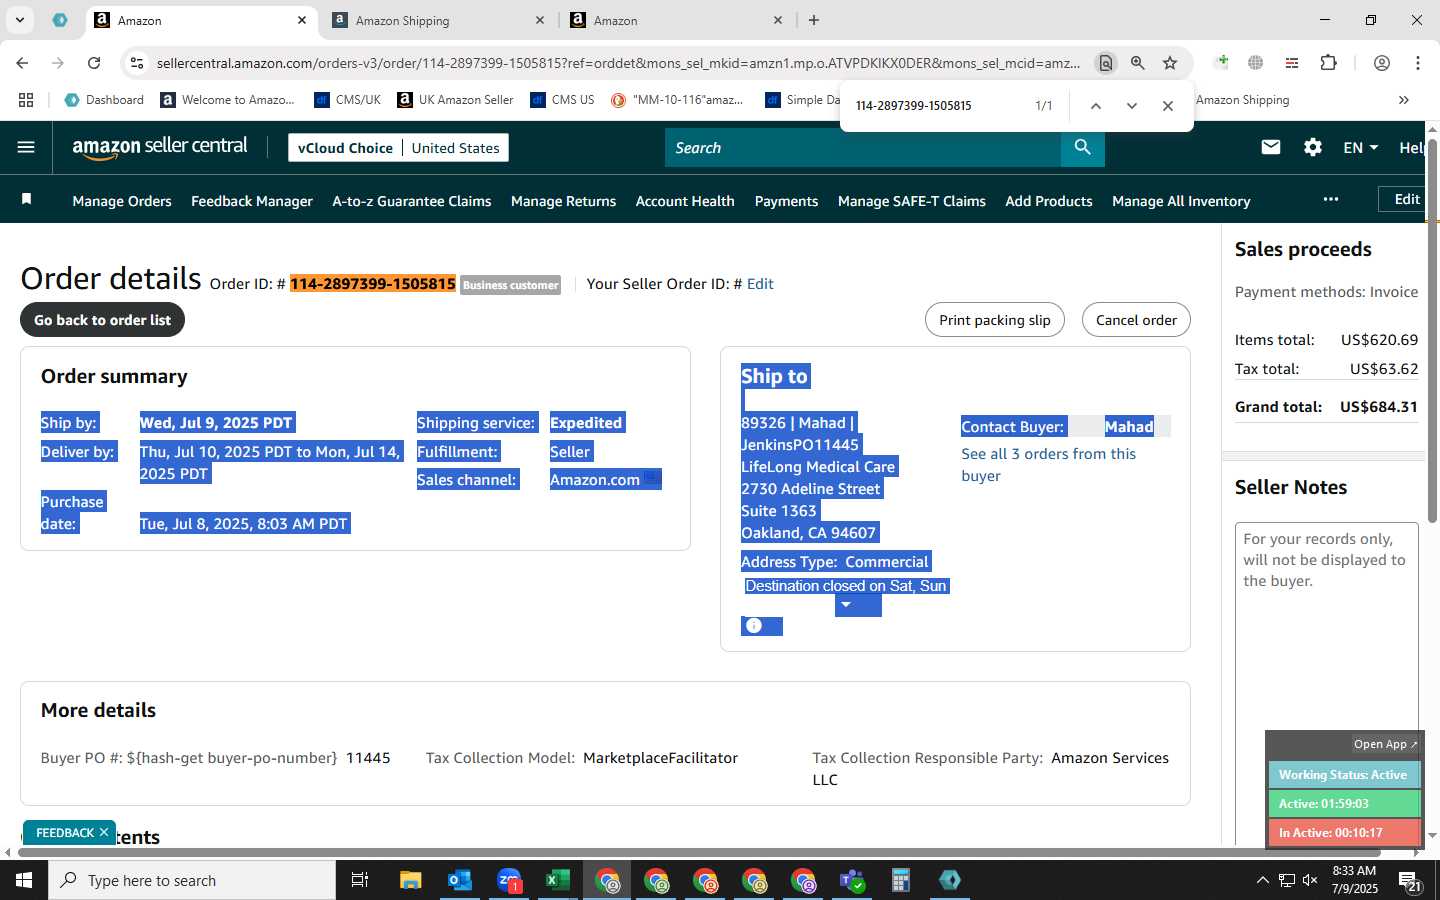Click Amazon.com sales channel link

coord(595,480)
